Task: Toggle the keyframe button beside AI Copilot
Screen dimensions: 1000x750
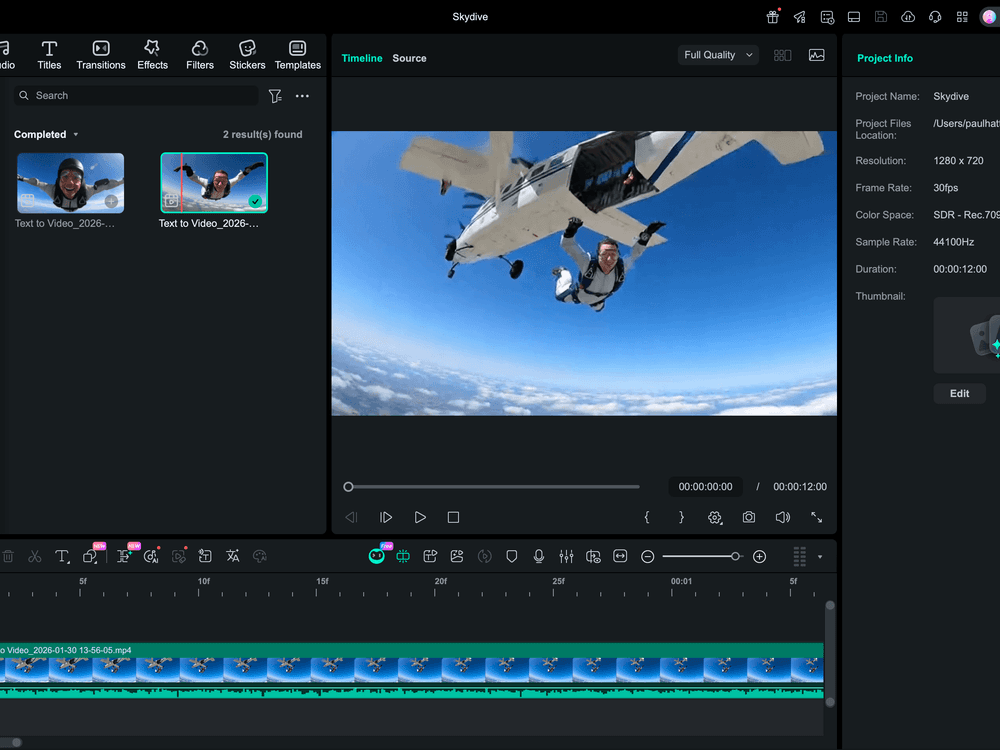Action: [403, 556]
